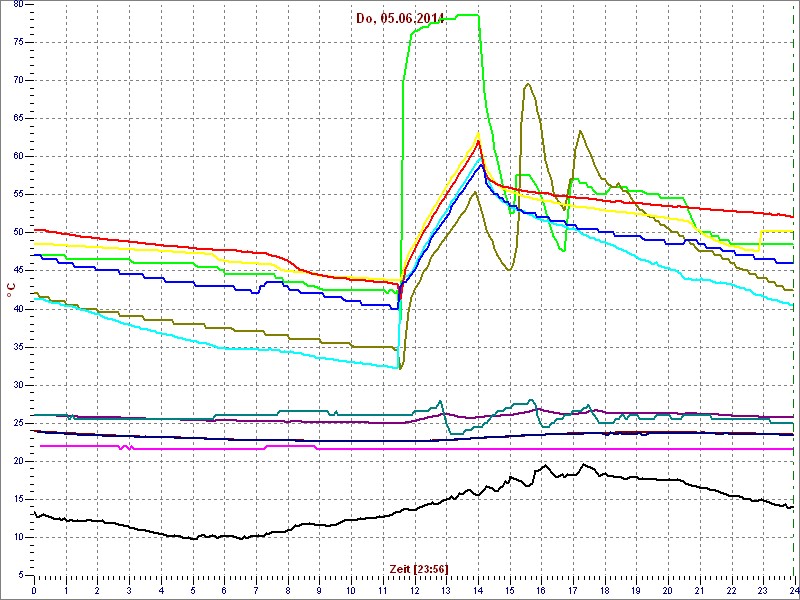Click the "°C" temperature axis unit label

click(11, 290)
